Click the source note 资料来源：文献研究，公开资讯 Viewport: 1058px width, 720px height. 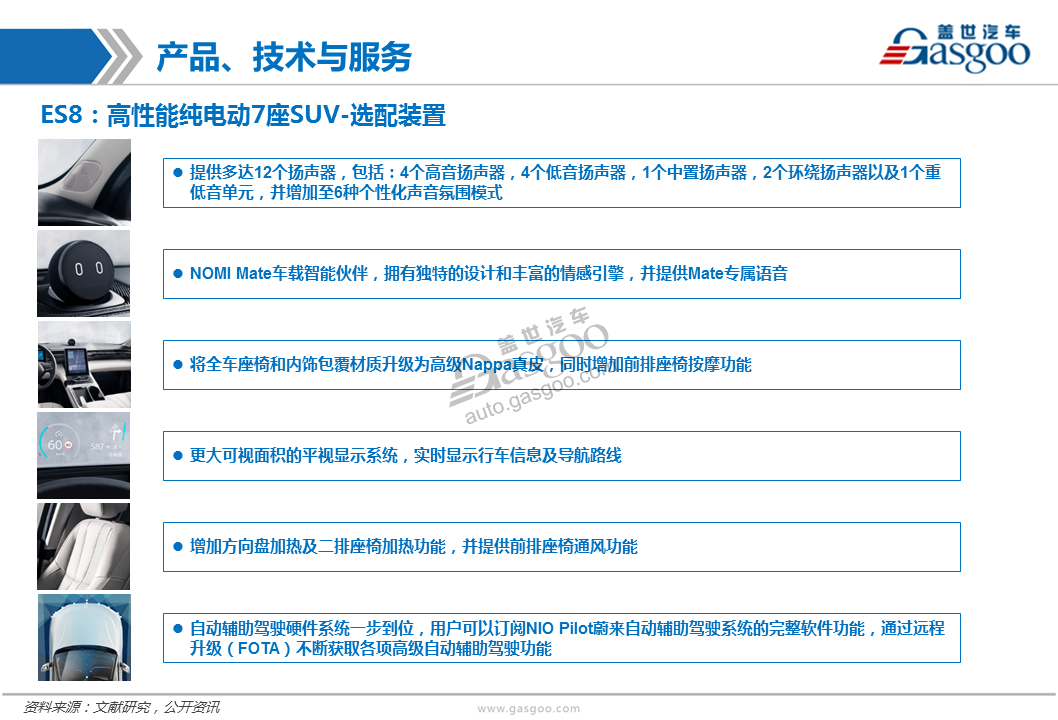121,707
